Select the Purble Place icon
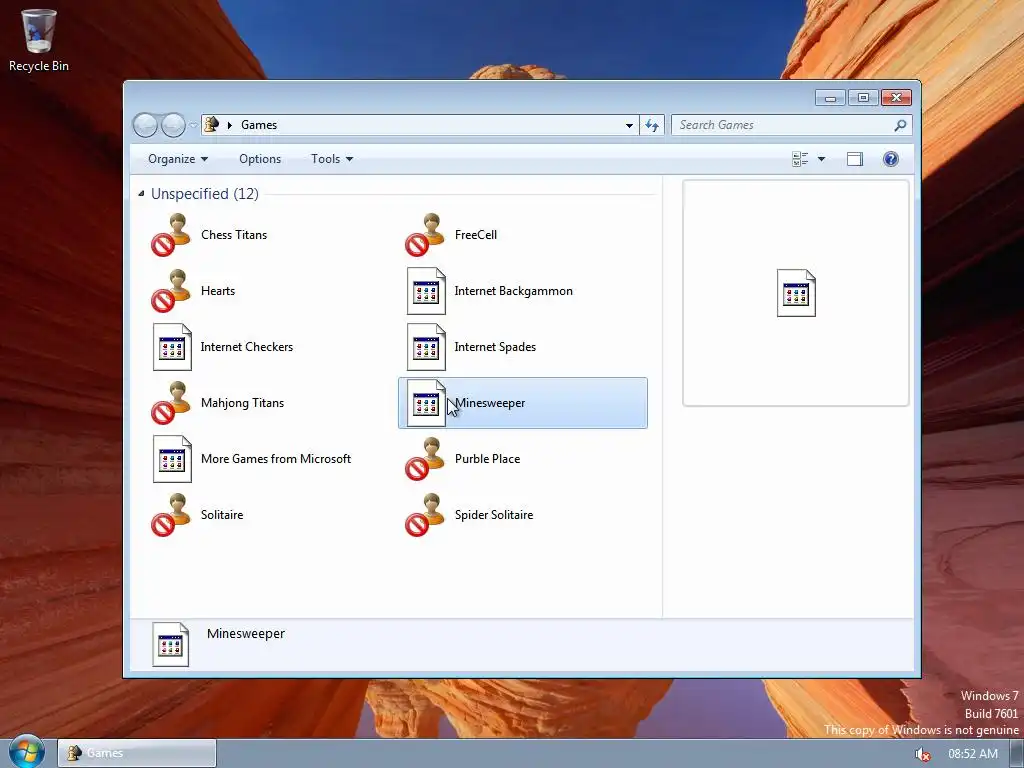Image resolution: width=1024 pixels, height=768 pixels. point(426,459)
